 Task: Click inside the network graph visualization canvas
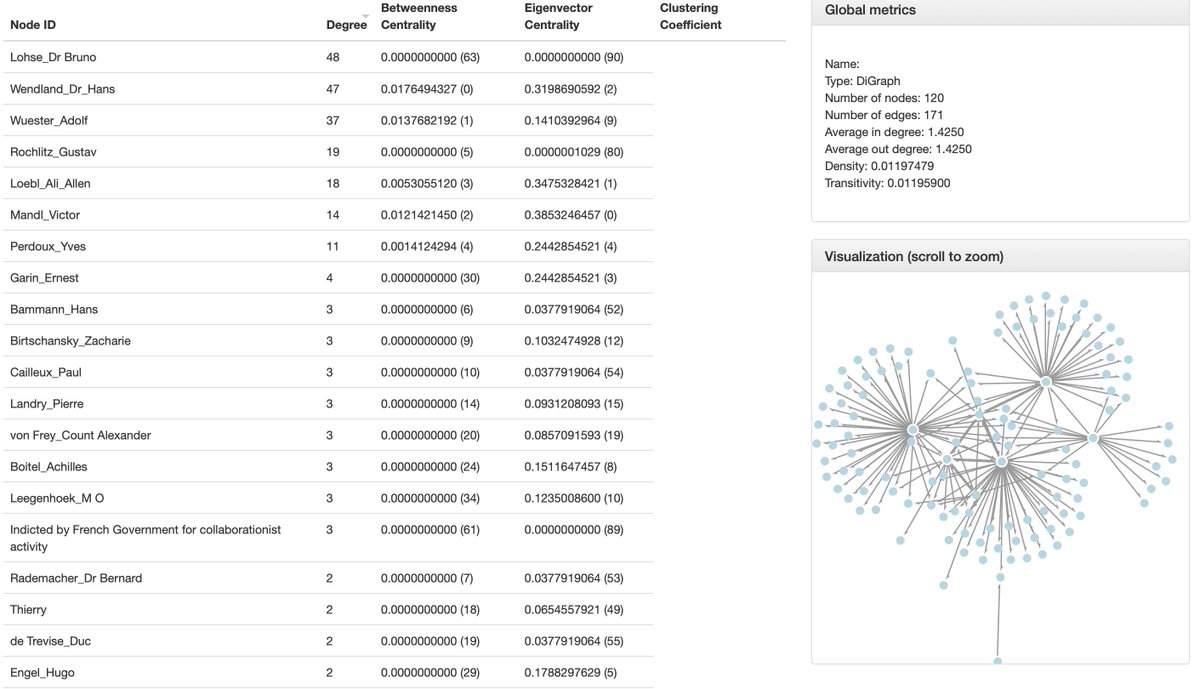pos(1000,467)
